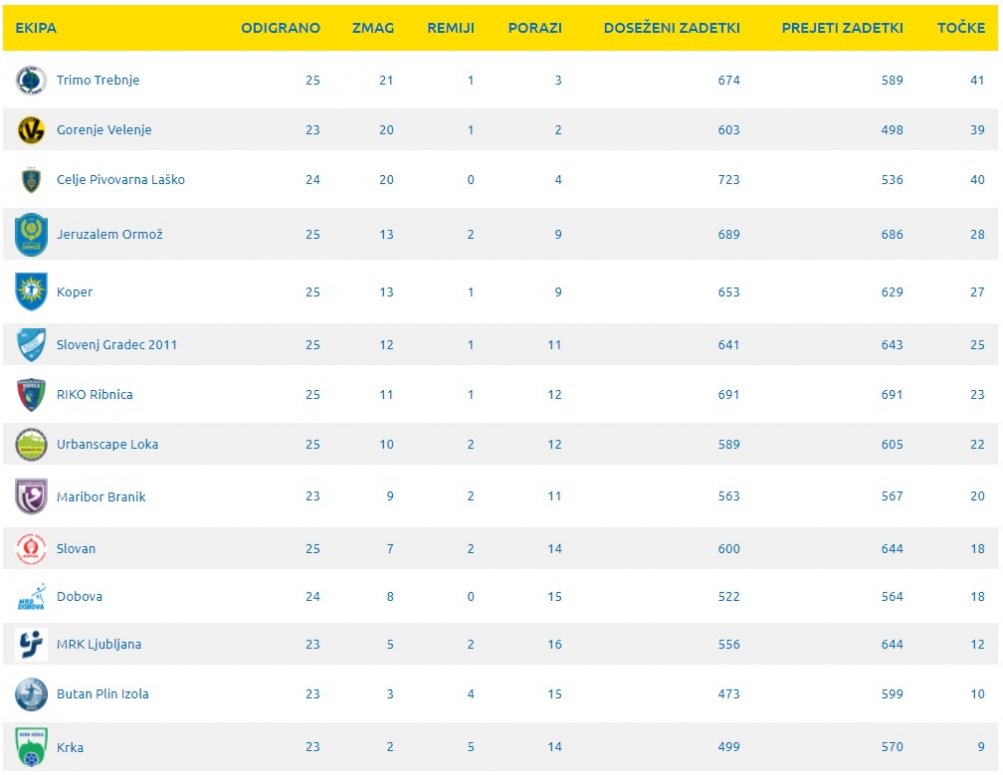Screen dimensions: 1003x775
Task: Click the Krka green team badge
Action: click(31, 746)
